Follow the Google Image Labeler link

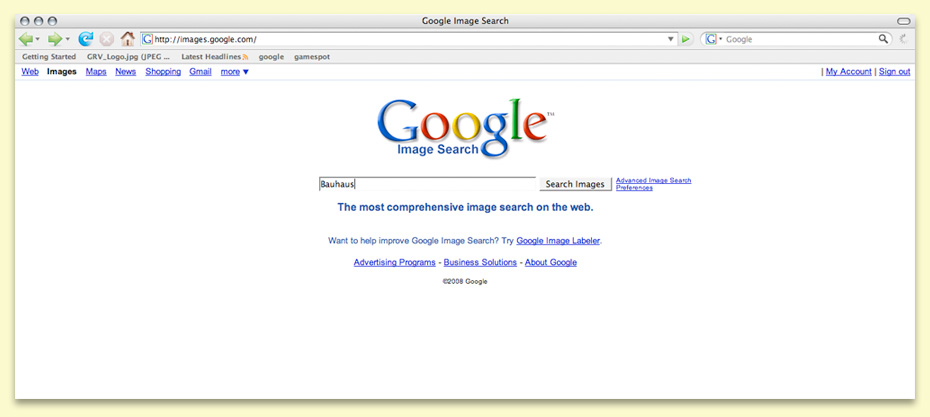(558, 241)
